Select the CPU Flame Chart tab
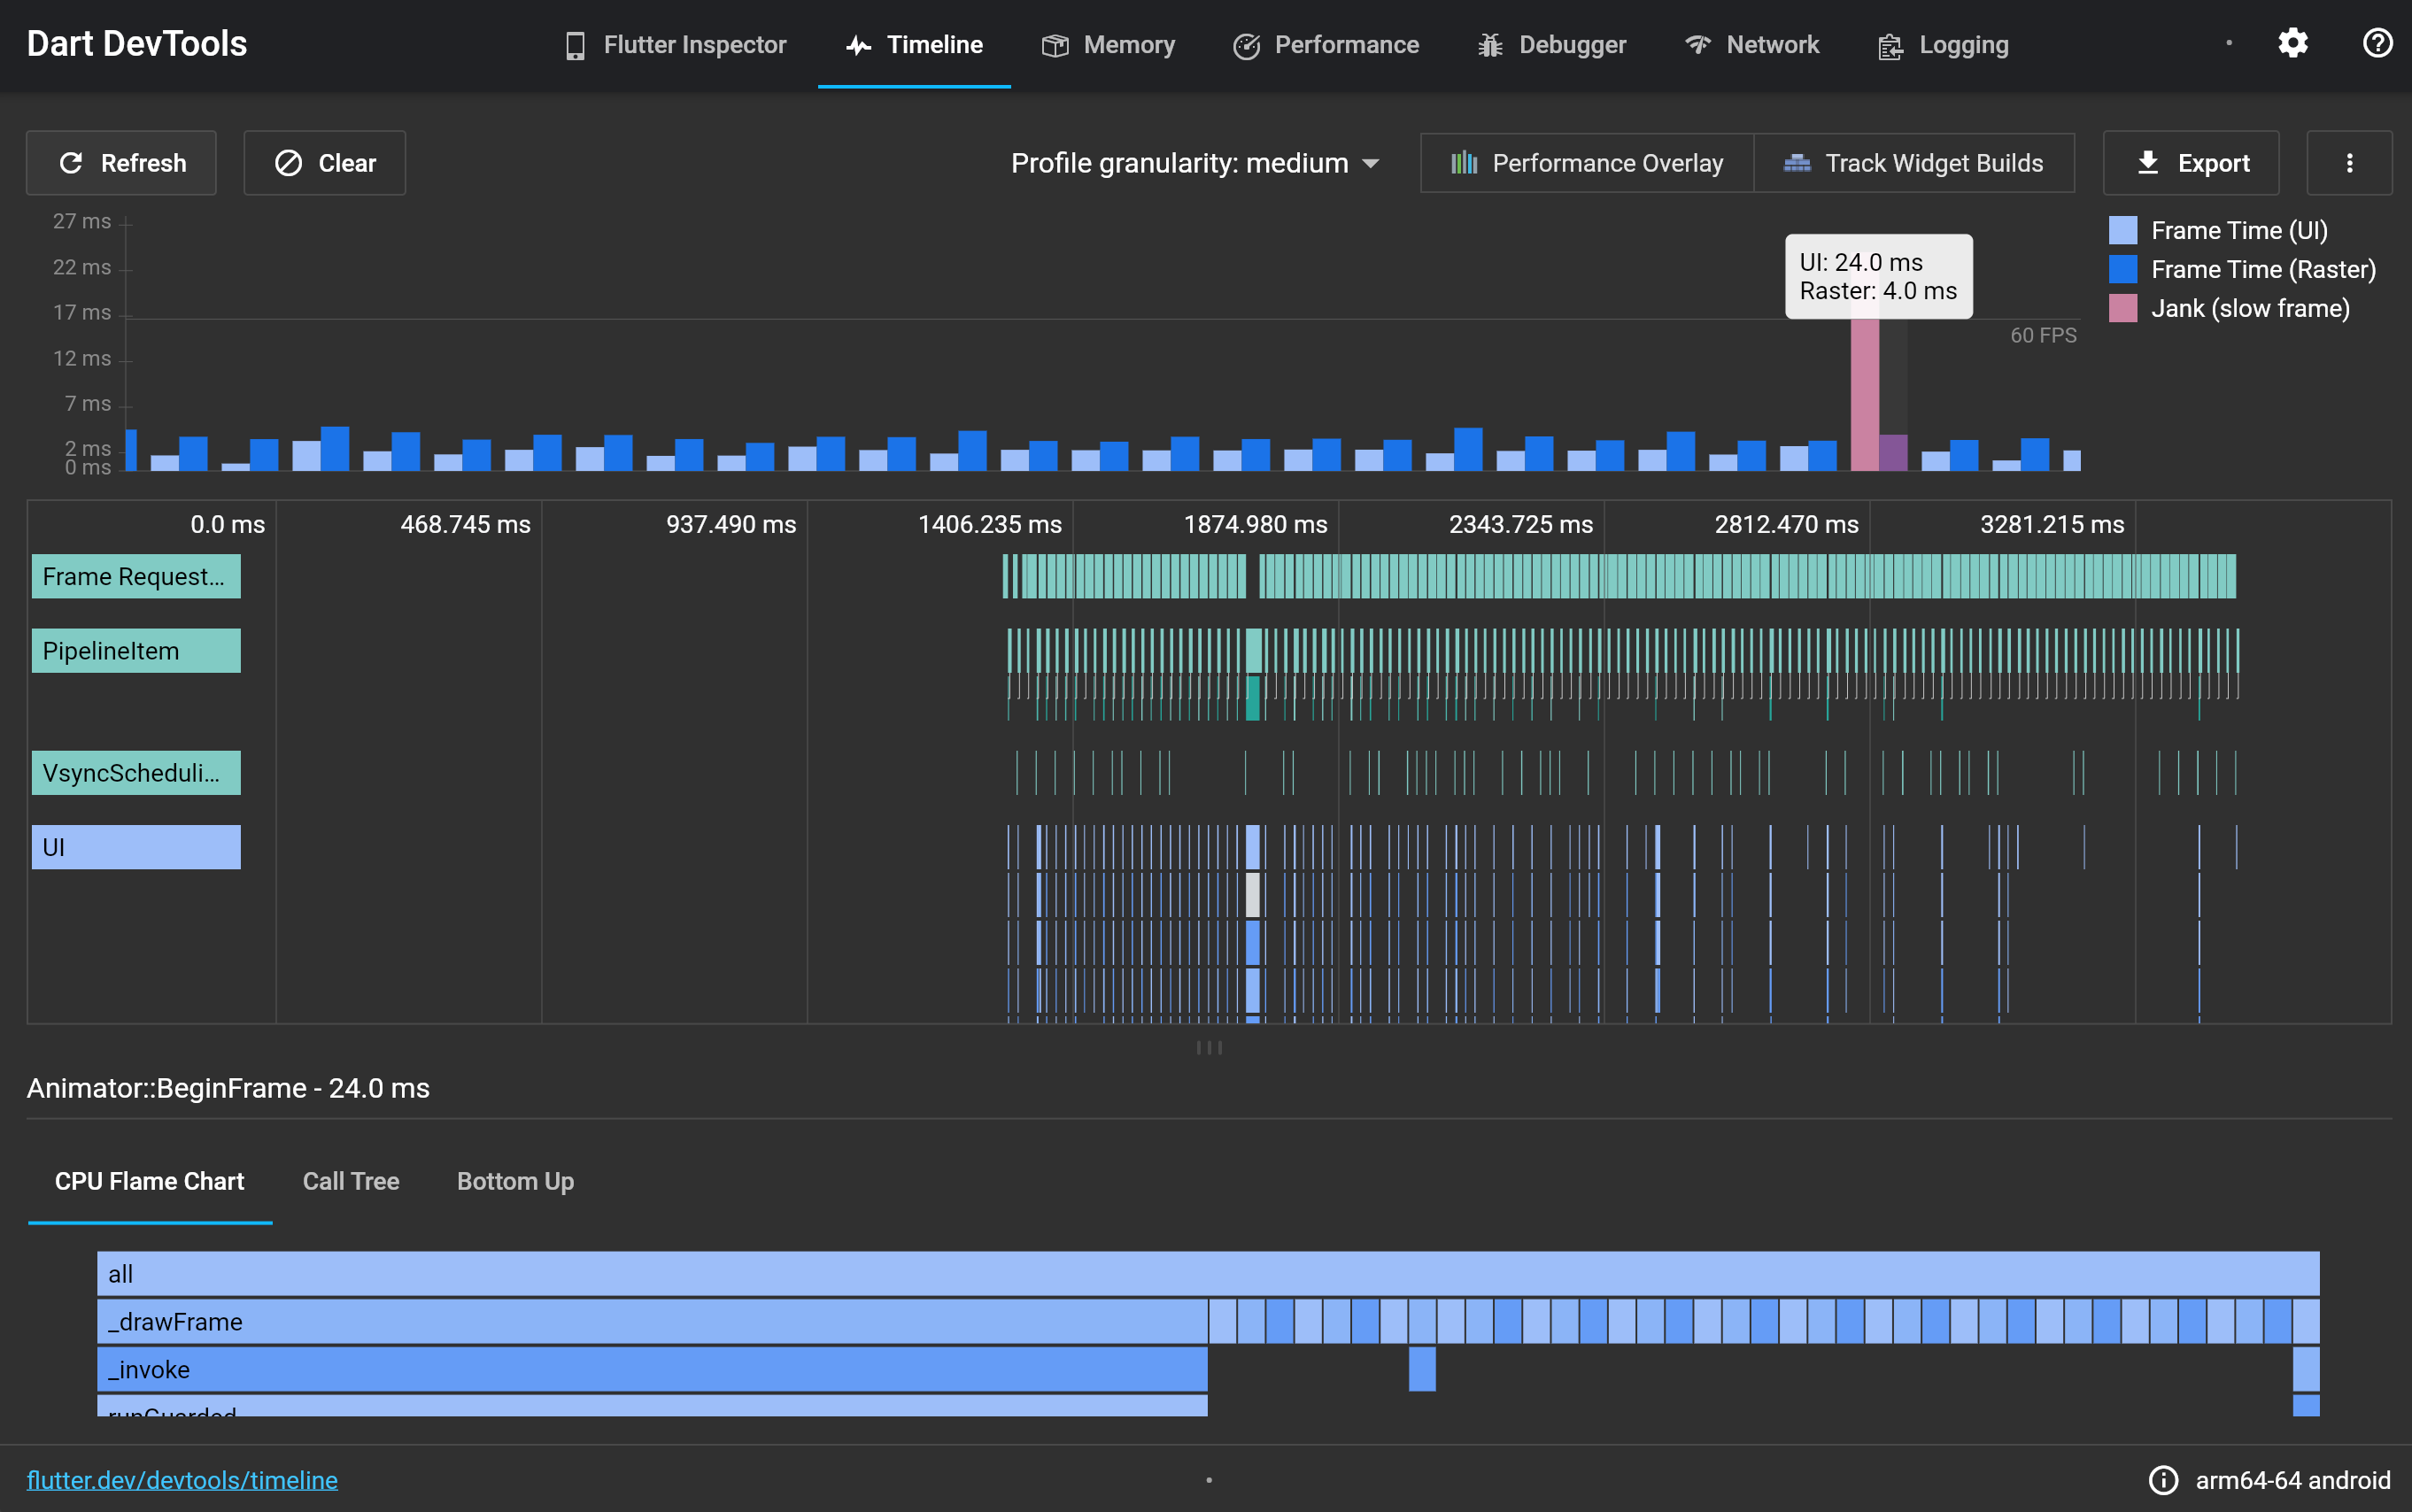This screenshot has height=1512, width=2412. [x=150, y=1181]
